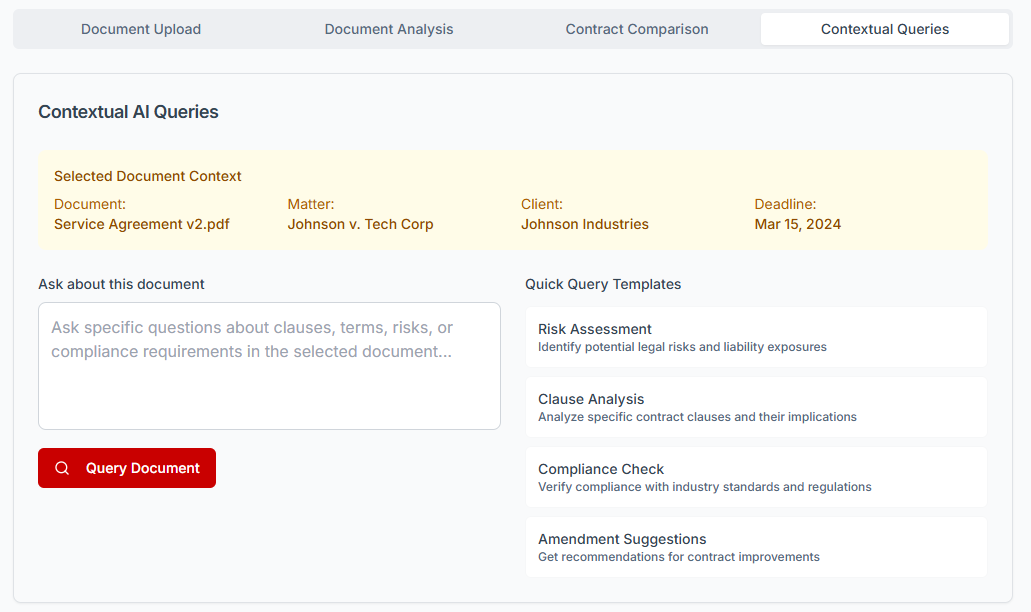Click the Selected Document Context title
Screen dimensions: 1031x612
[x=148, y=176]
